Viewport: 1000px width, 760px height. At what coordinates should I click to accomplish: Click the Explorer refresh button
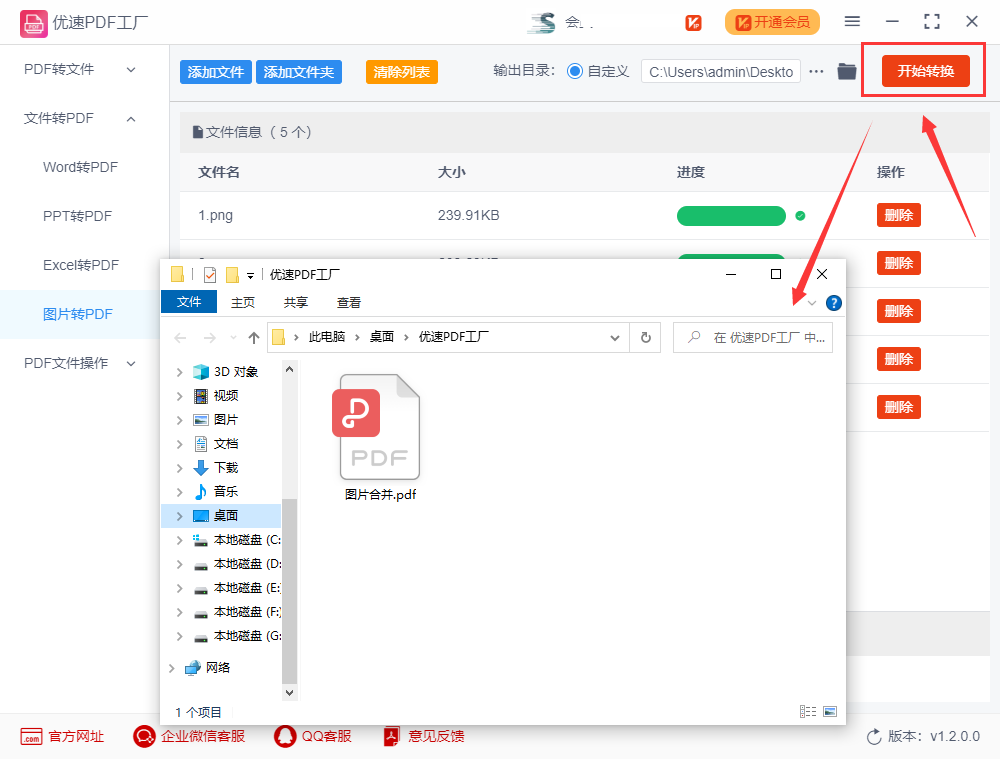pyautogui.click(x=645, y=337)
